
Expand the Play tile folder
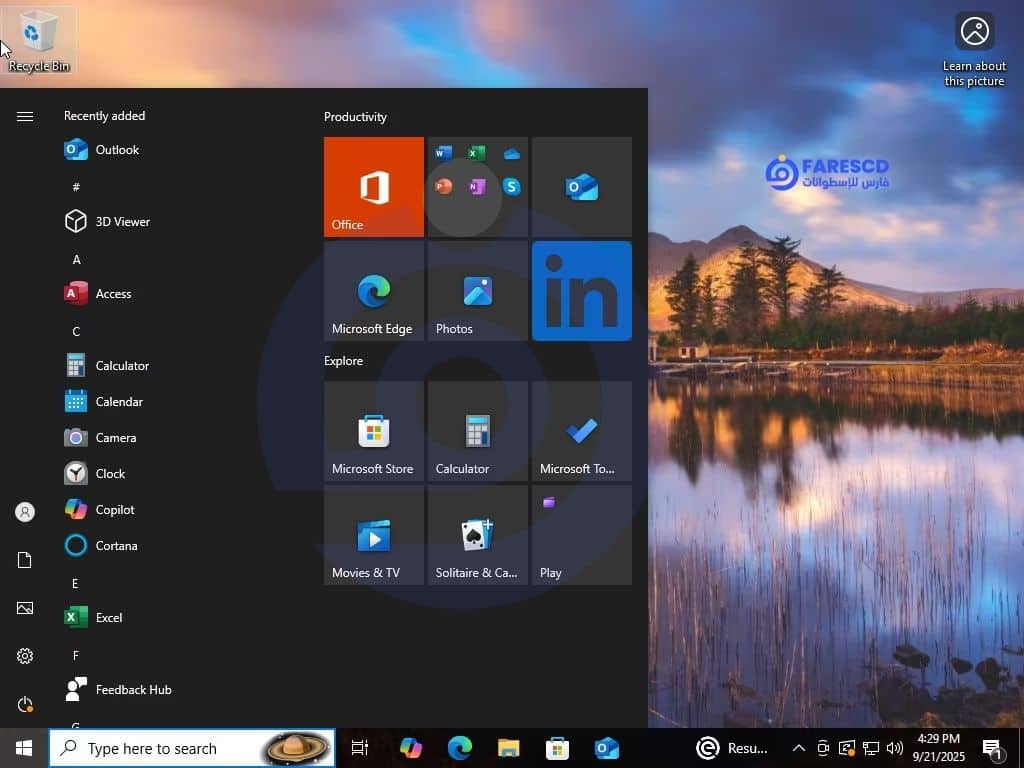pos(582,535)
